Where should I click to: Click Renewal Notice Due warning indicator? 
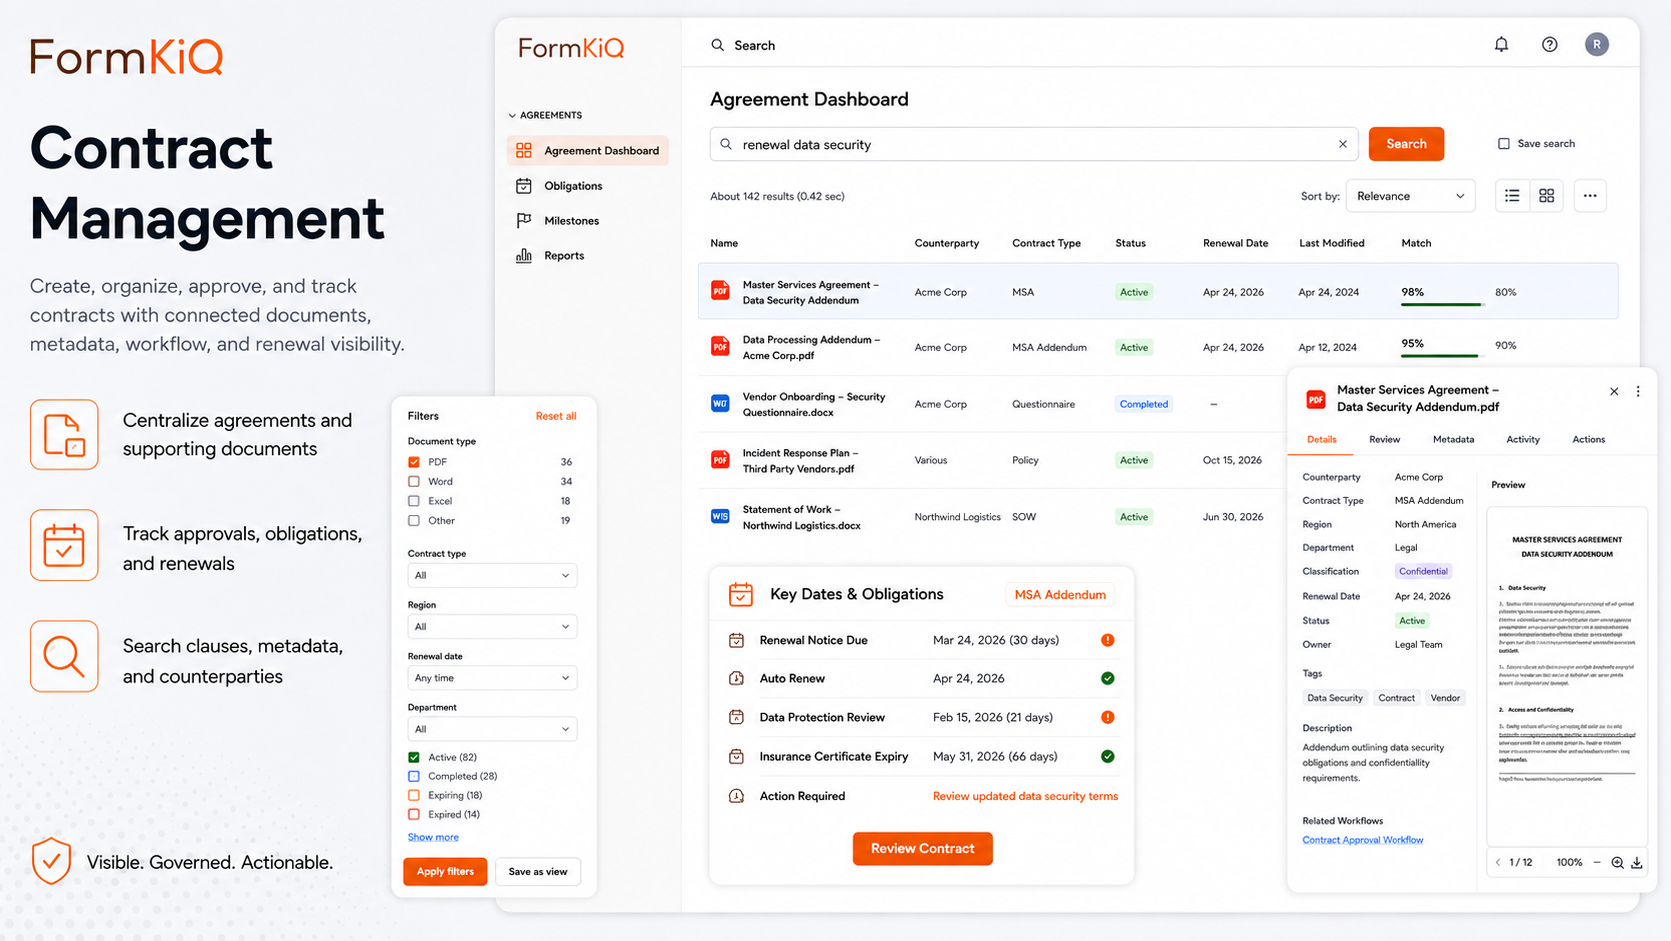[x=1108, y=640]
